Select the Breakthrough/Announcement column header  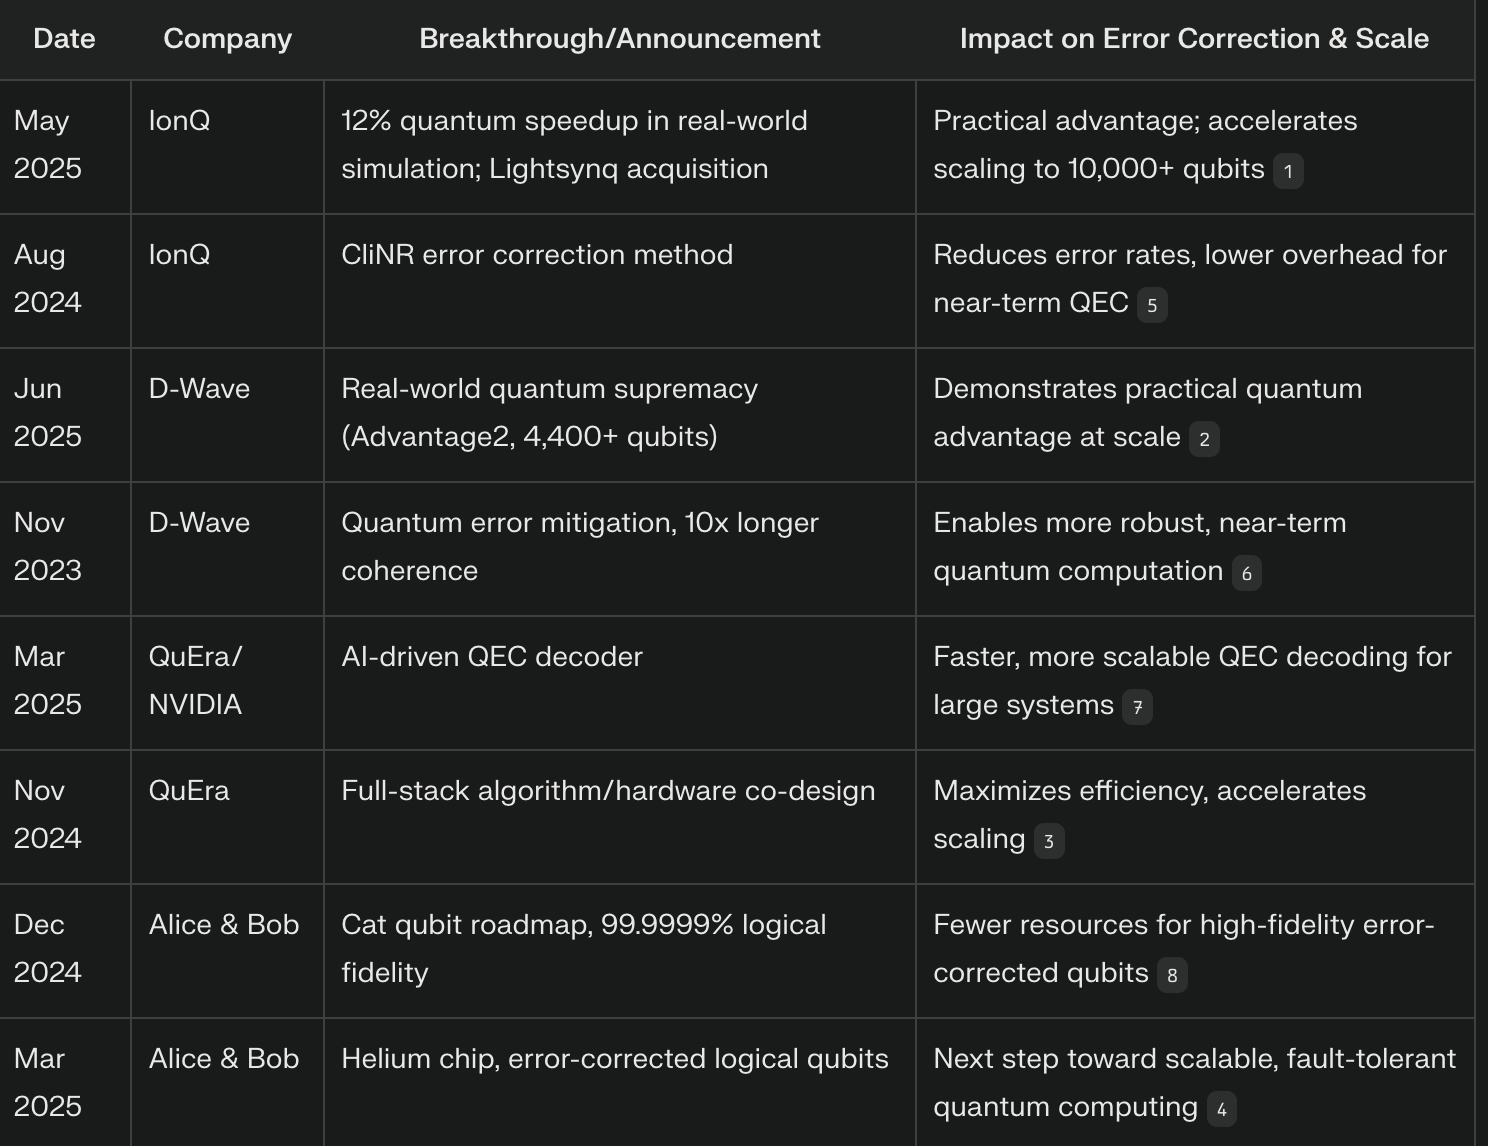pyautogui.click(x=619, y=39)
